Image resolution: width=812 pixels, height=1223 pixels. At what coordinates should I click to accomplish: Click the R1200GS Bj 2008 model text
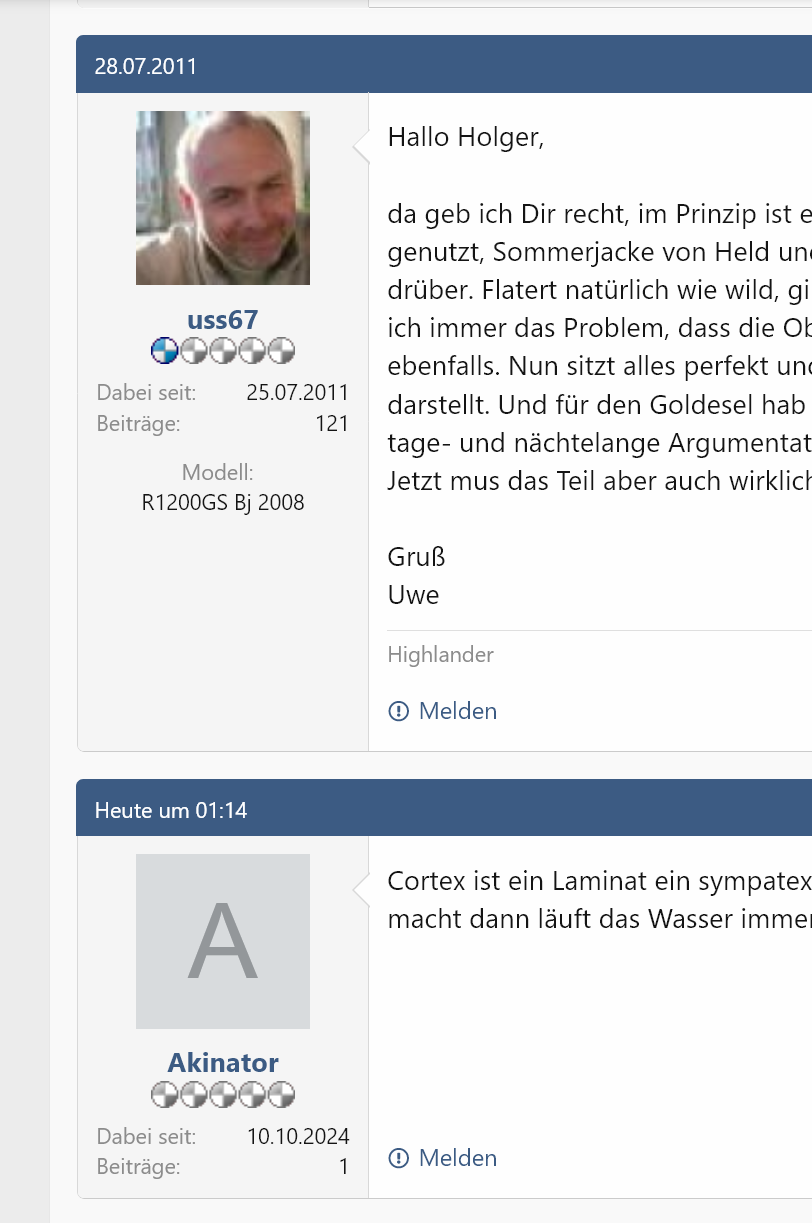coord(223,503)
